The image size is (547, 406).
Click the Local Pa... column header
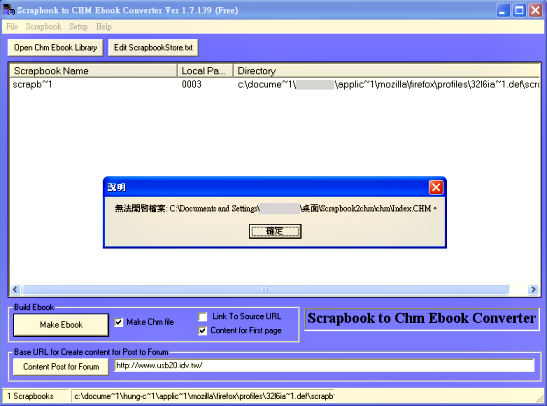pos(205,71)
